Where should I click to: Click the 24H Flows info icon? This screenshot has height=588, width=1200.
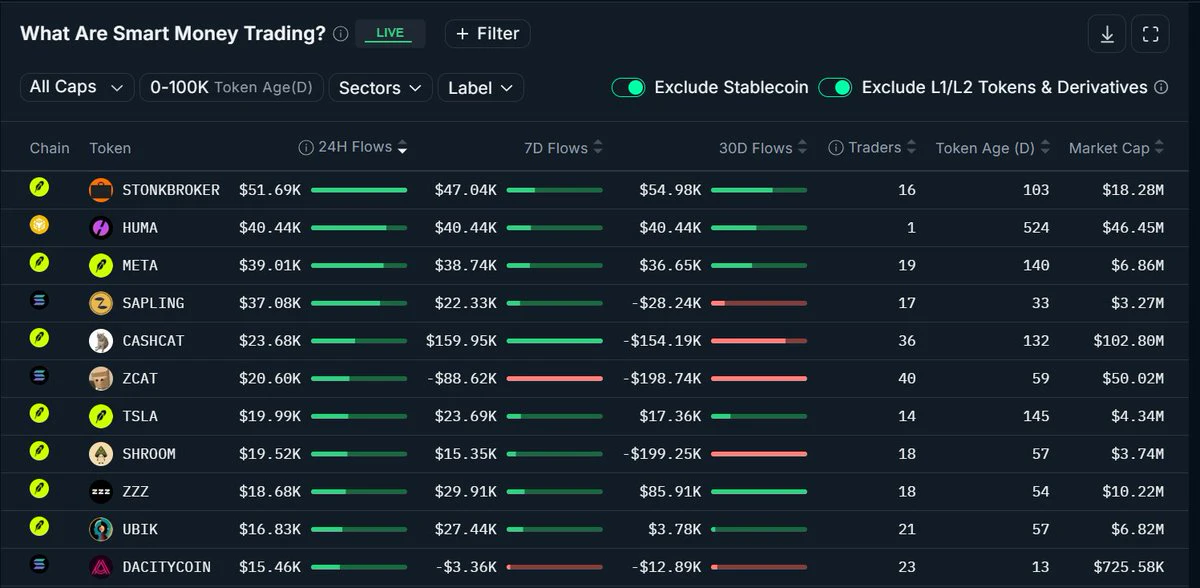tap(306, 148)
